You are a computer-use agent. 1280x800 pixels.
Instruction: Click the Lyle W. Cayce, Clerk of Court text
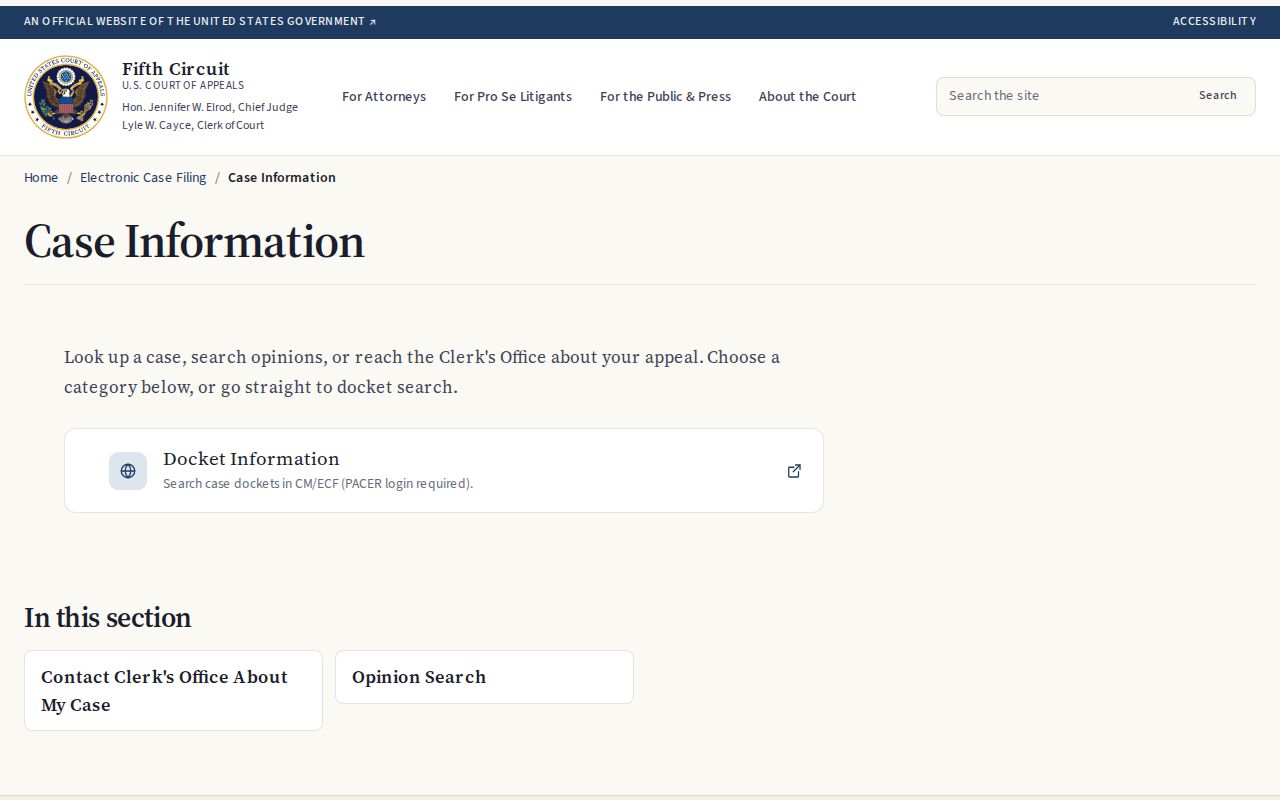(x=193, y=125)
